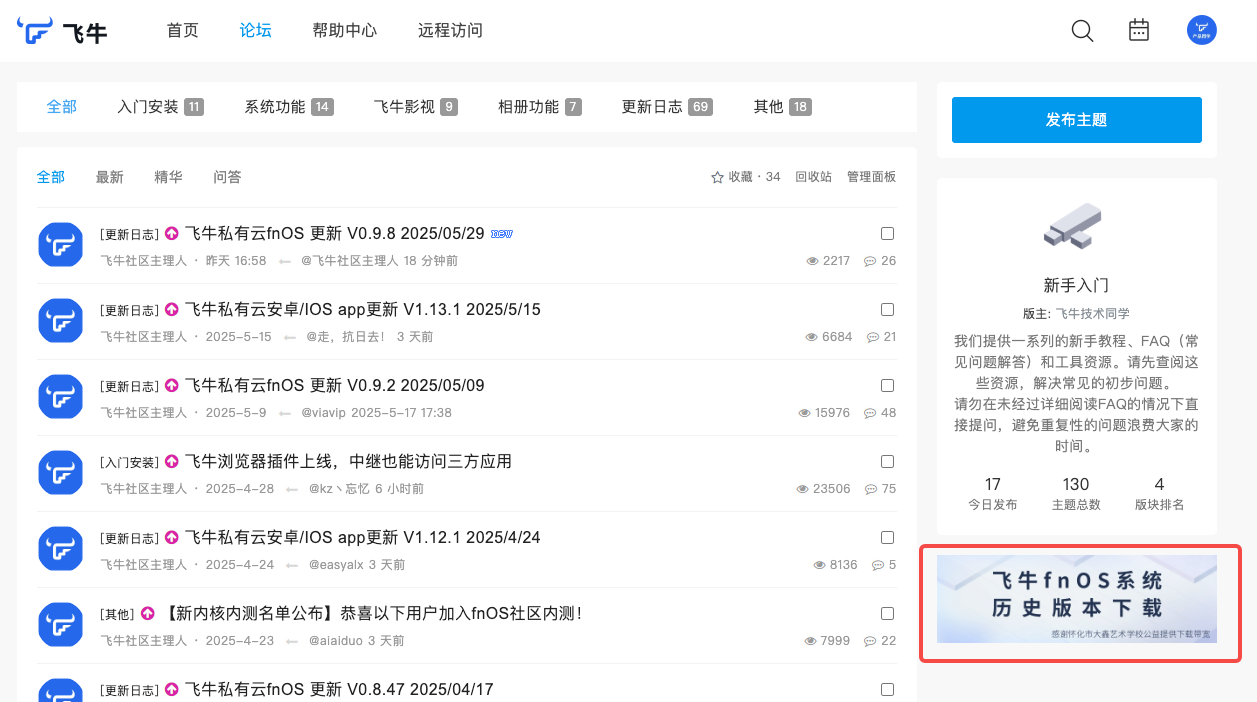The height and width of the screenshot is (702, 1257).
Task: Select the 问答 sort tab
Action: point(227,177)
